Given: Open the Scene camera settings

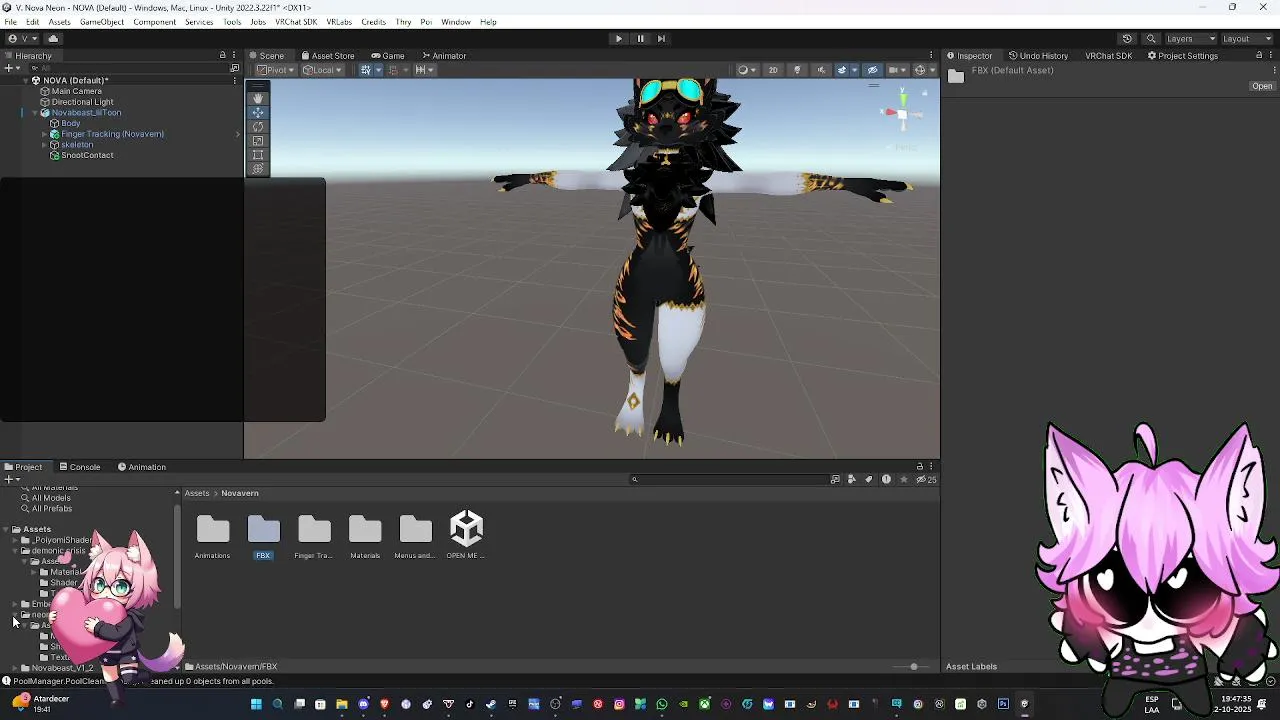Looking at the screenshot, I should pos(896,70).
